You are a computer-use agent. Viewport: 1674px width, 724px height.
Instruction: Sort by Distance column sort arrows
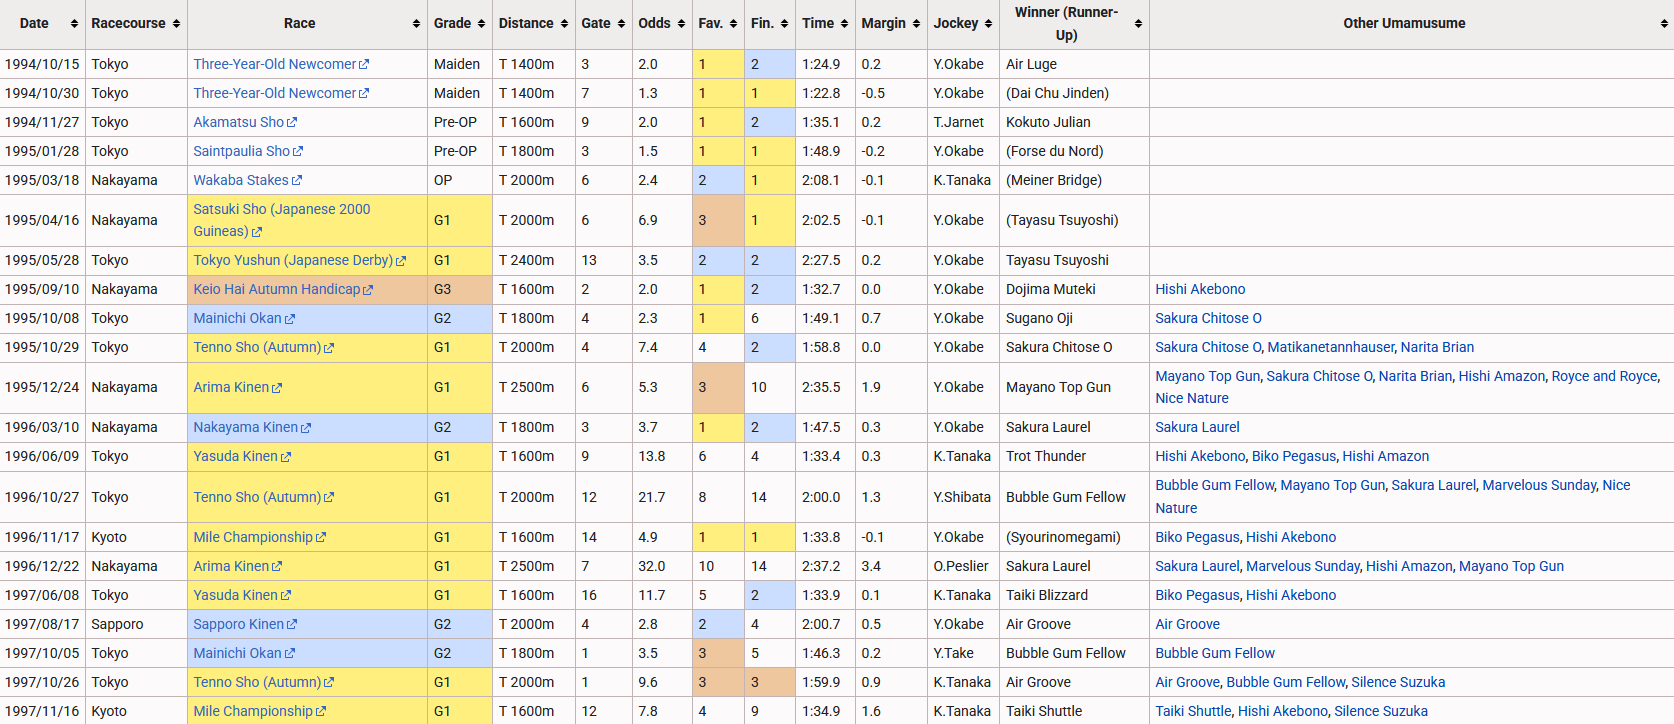click(x=564, y=24)
